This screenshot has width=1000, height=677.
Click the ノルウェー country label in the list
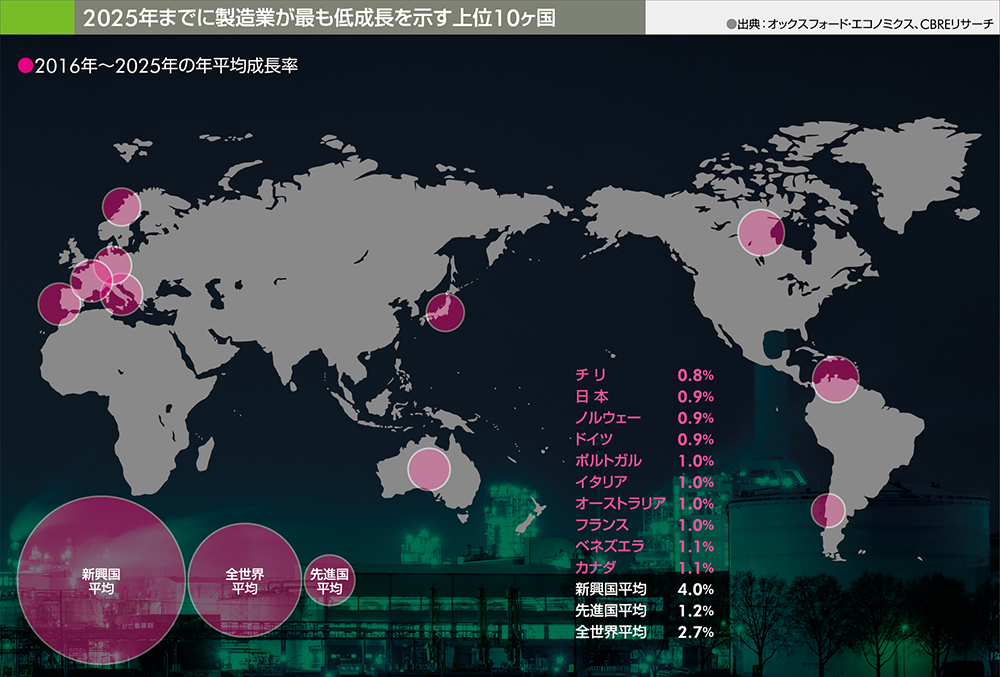[x=608, y=418]
